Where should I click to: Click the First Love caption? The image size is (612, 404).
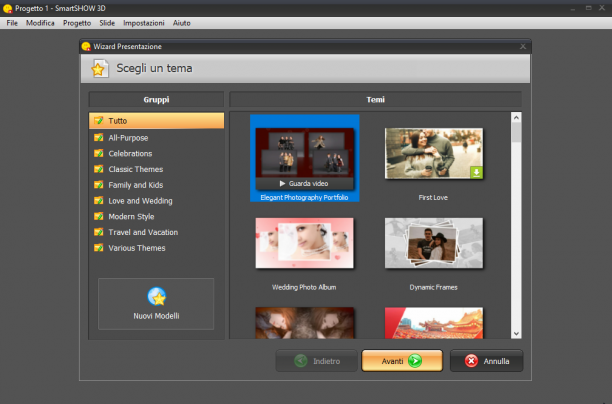click(433, 198)
